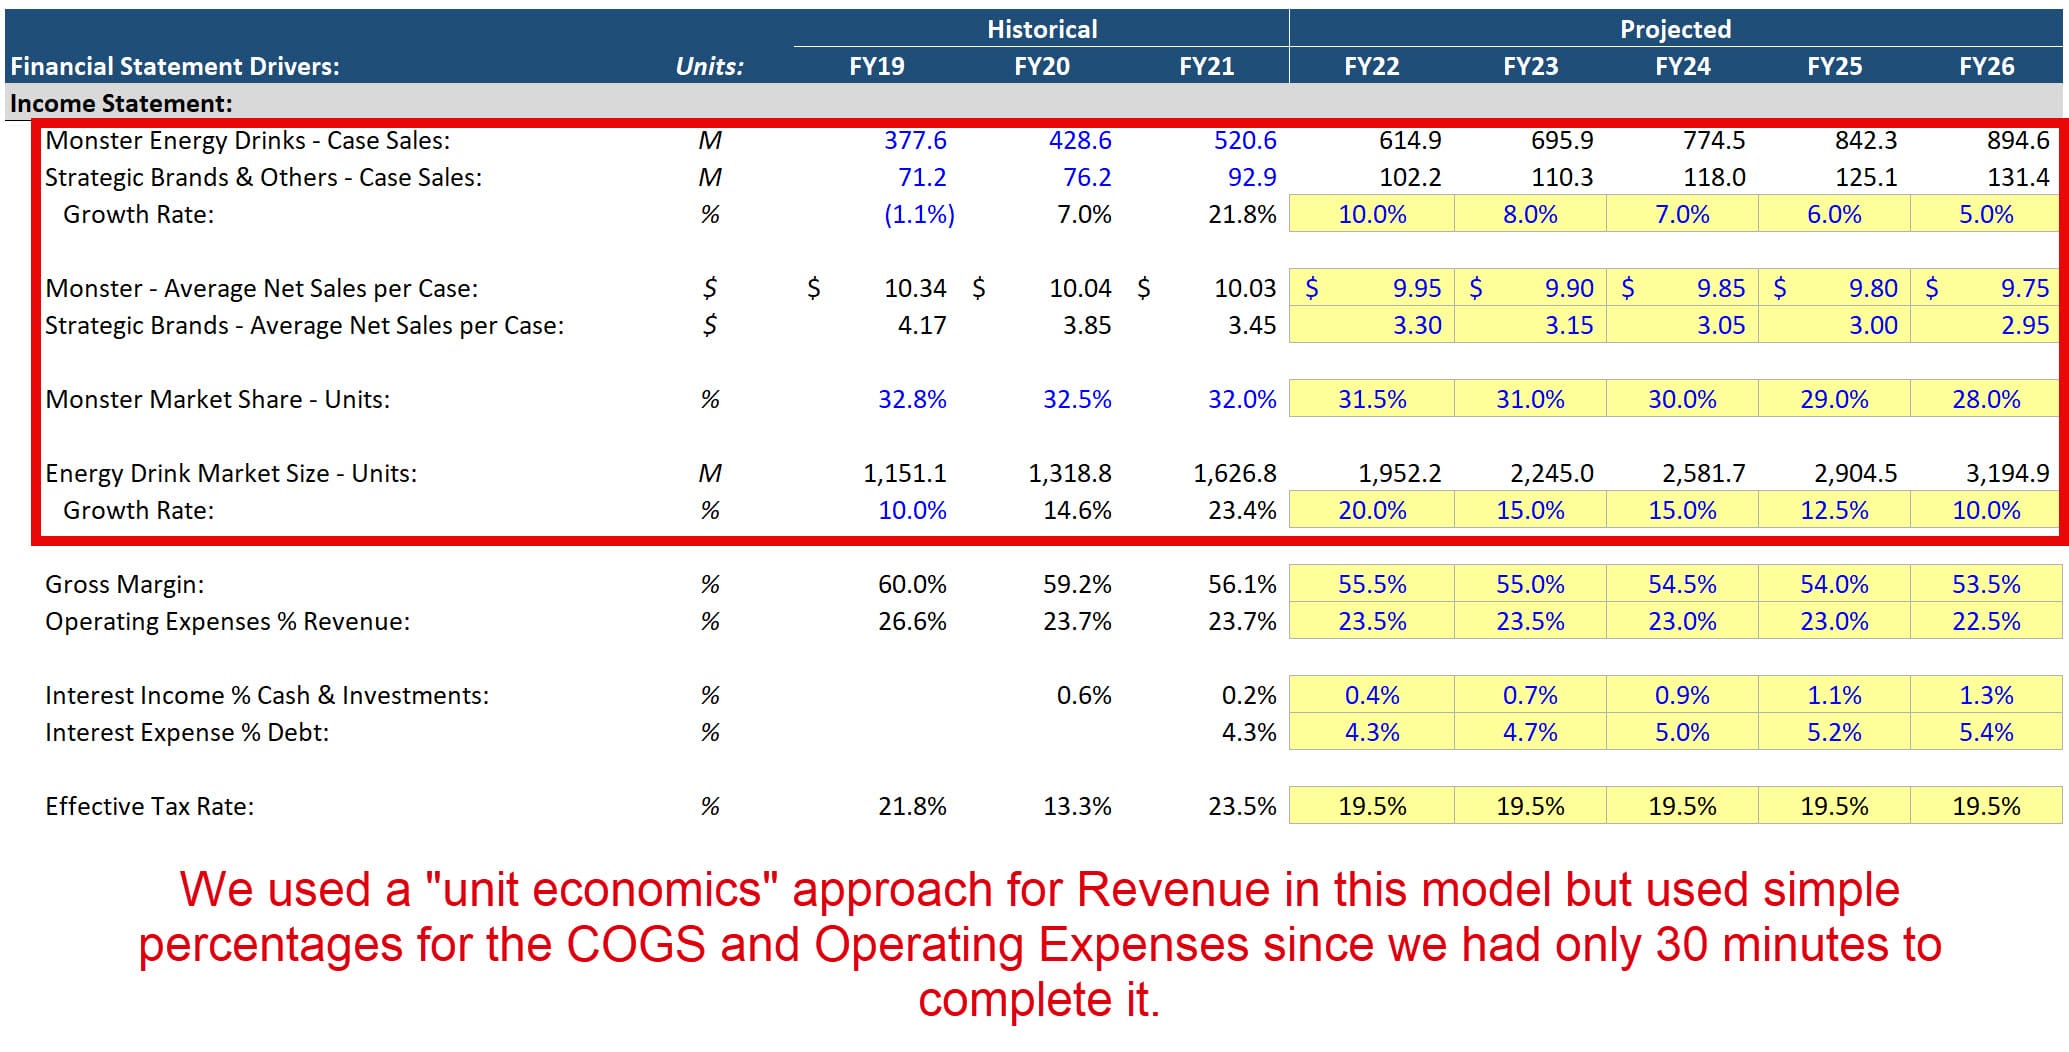Edit FY25 Interest Expense % Debt input
The image size is (2069, 1052).
pos(1837,731)
